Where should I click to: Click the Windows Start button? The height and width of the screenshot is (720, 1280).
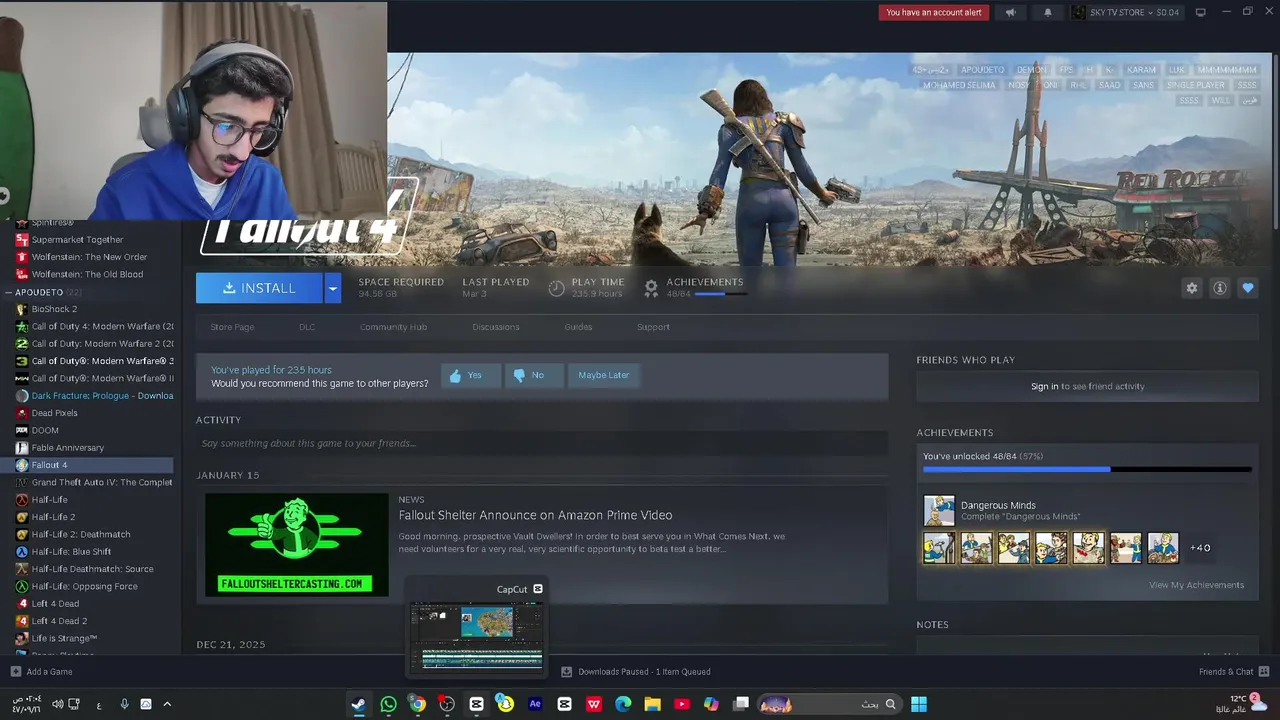click(918, 704)
